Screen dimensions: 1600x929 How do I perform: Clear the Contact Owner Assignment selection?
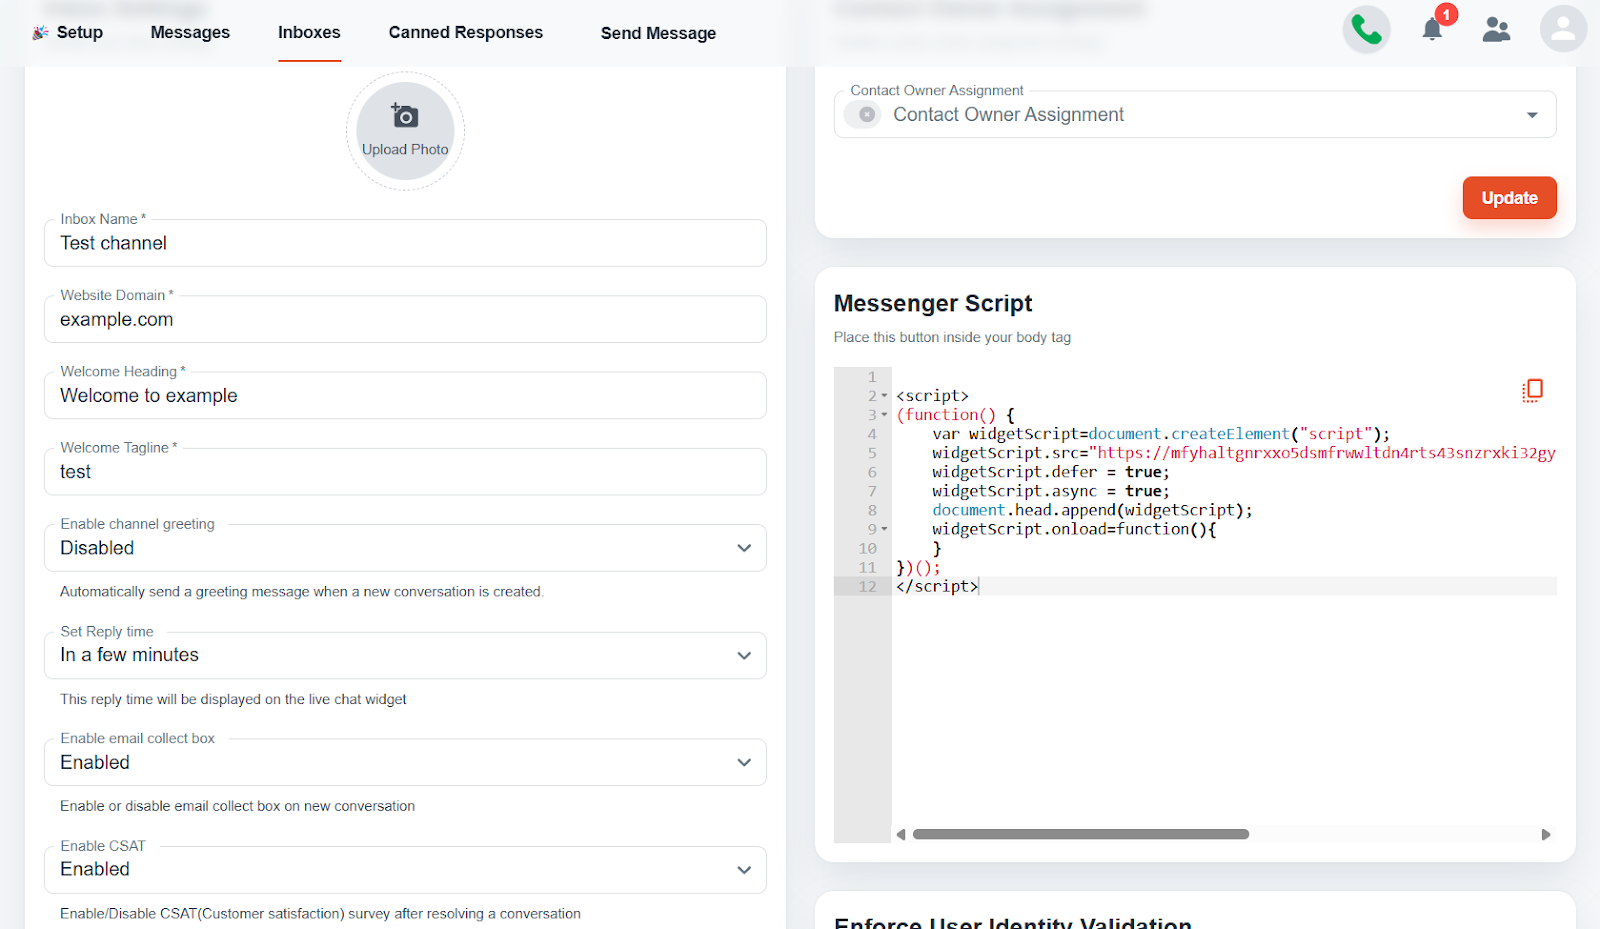(867, 115)
